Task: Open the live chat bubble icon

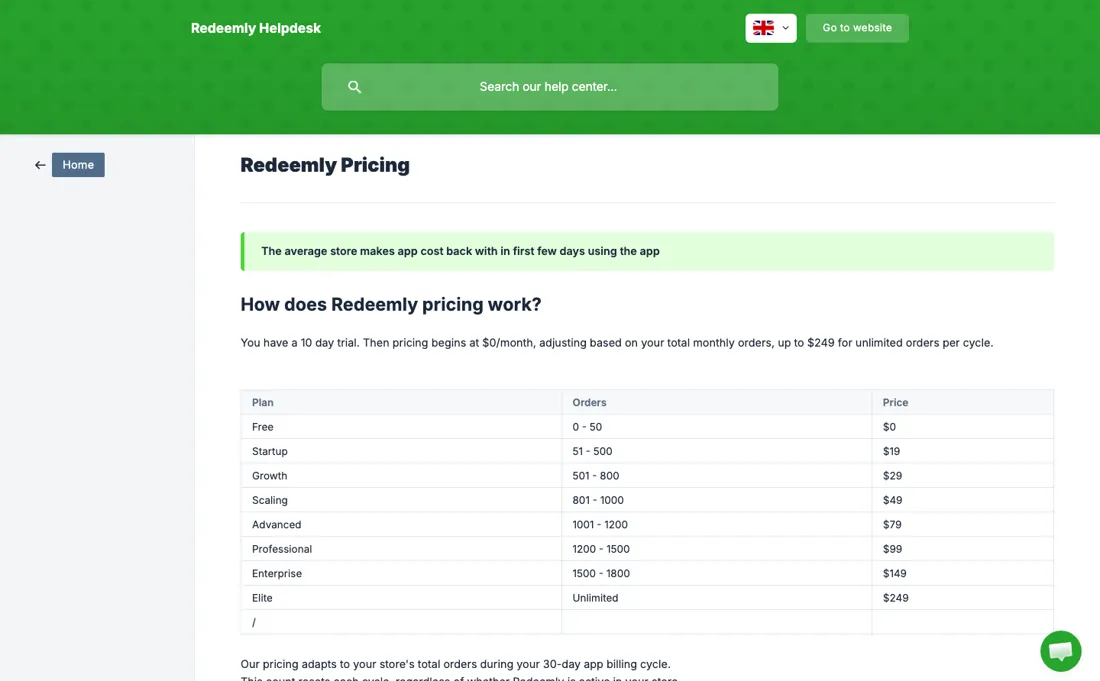Action: point(1061,651)
